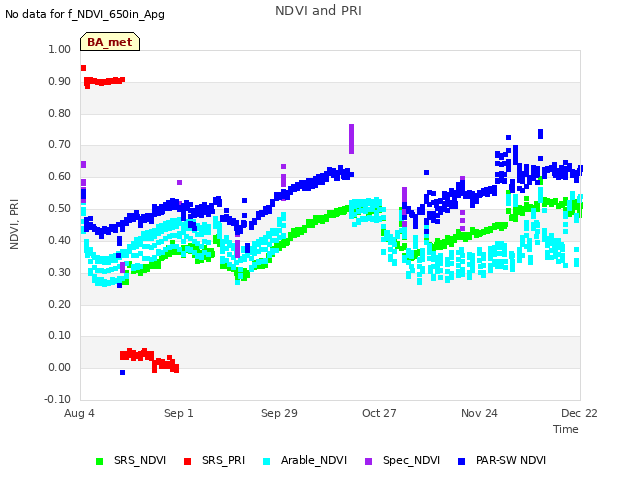Select the Spec_NDVI legend label
Image resolution: width=640 pixels, height=480 pixels.
pos(411,460)
